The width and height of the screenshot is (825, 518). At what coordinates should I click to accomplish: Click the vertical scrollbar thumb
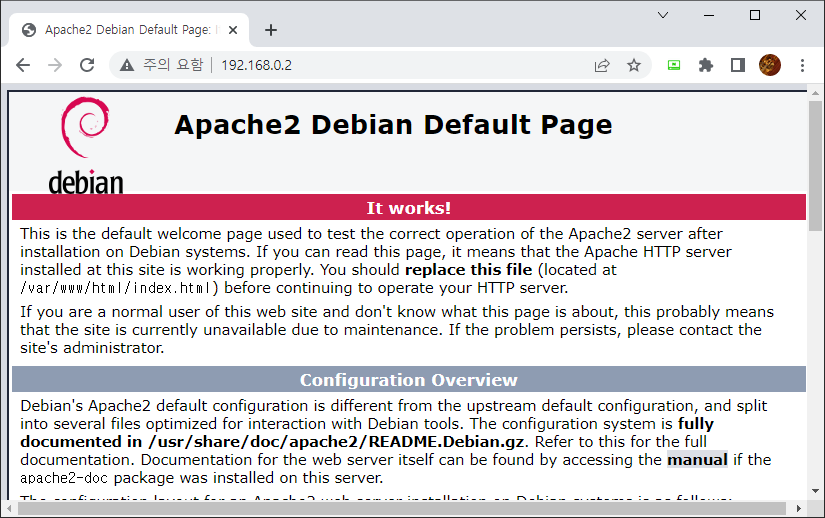click(x=816, y=166)
